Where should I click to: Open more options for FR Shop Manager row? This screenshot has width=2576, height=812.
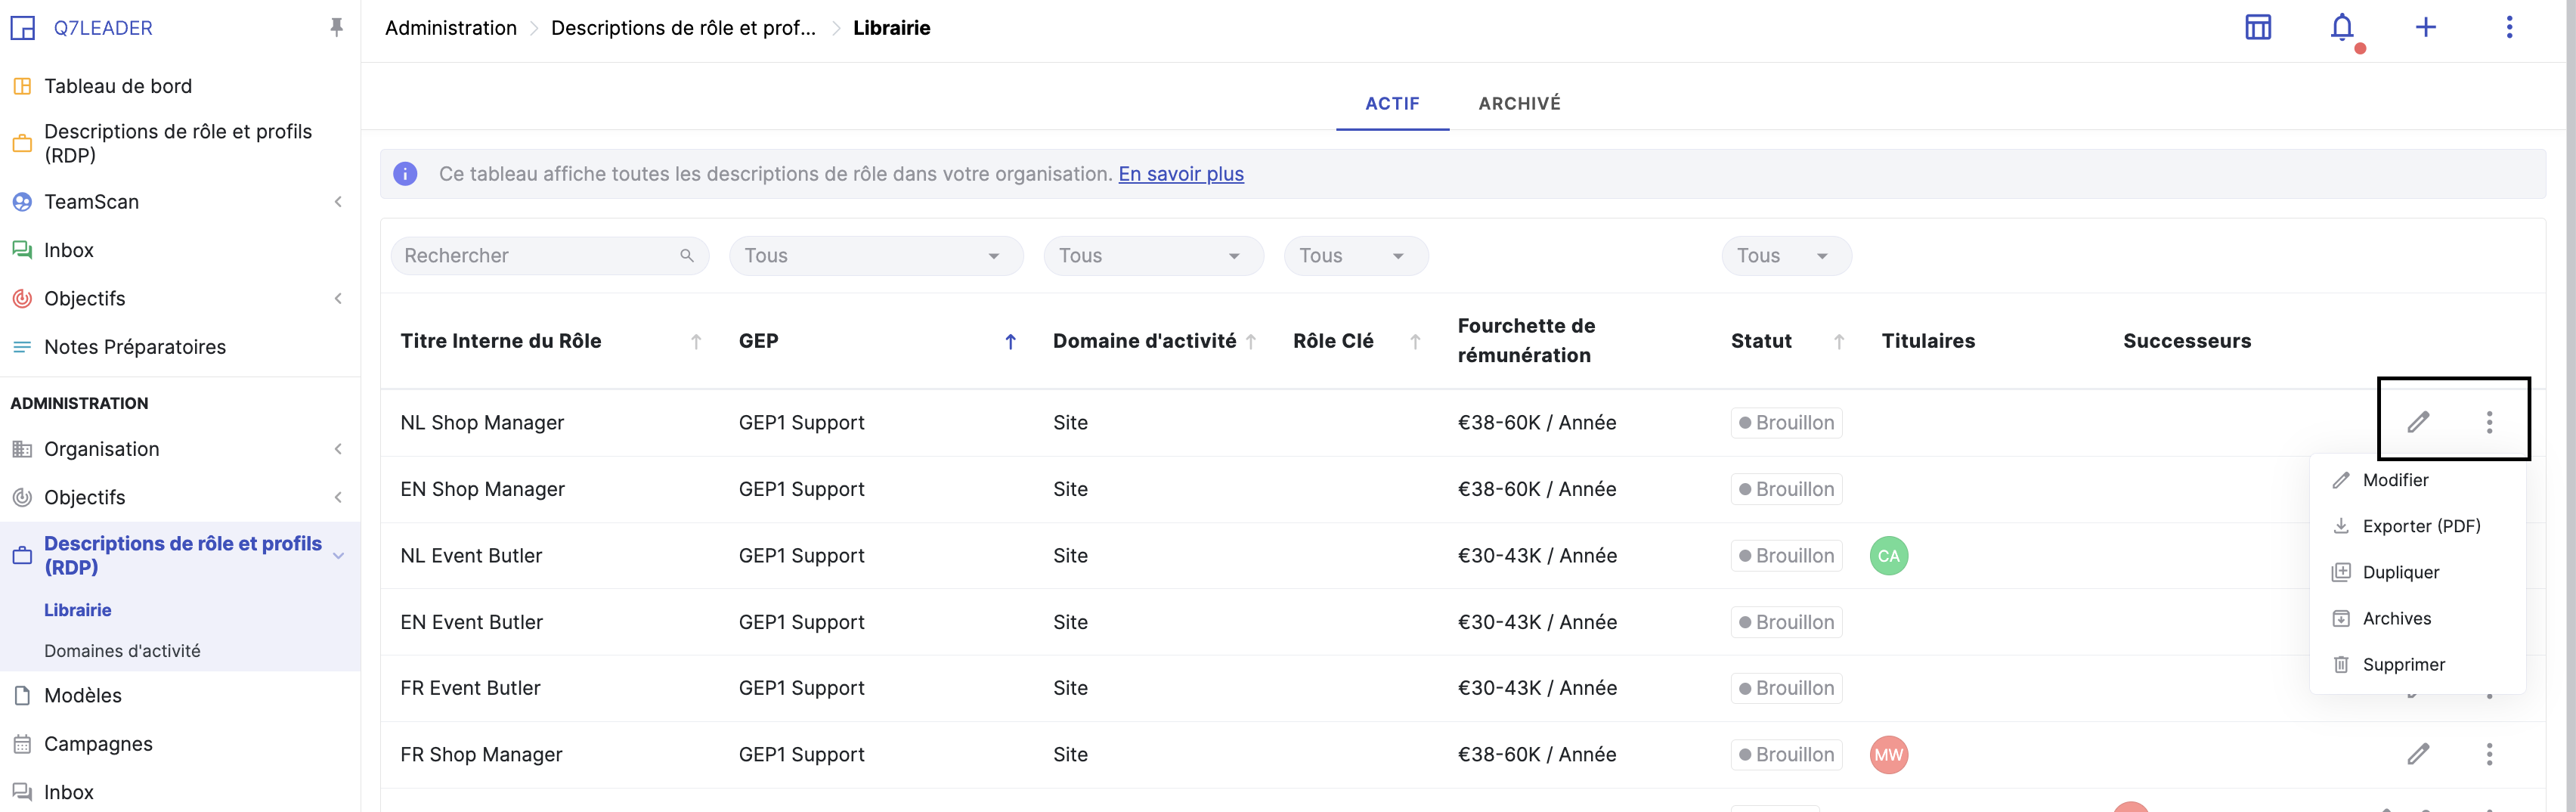pos(2489,754)
